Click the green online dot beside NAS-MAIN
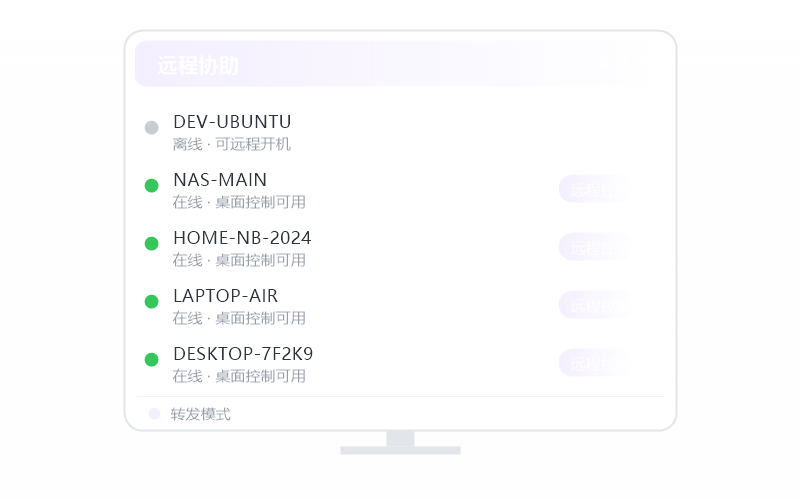This screenshot has width=800, height=500. [152, 186]
